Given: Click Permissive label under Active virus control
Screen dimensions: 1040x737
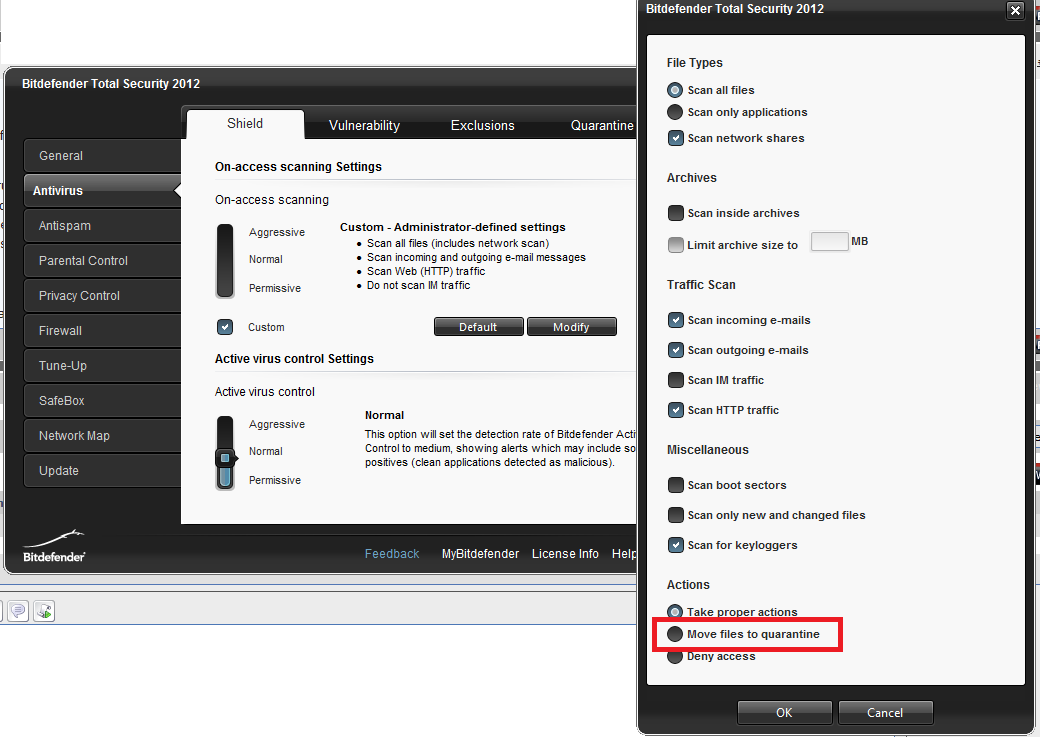Looking at the screenshot, I should (x=275, y=480).
